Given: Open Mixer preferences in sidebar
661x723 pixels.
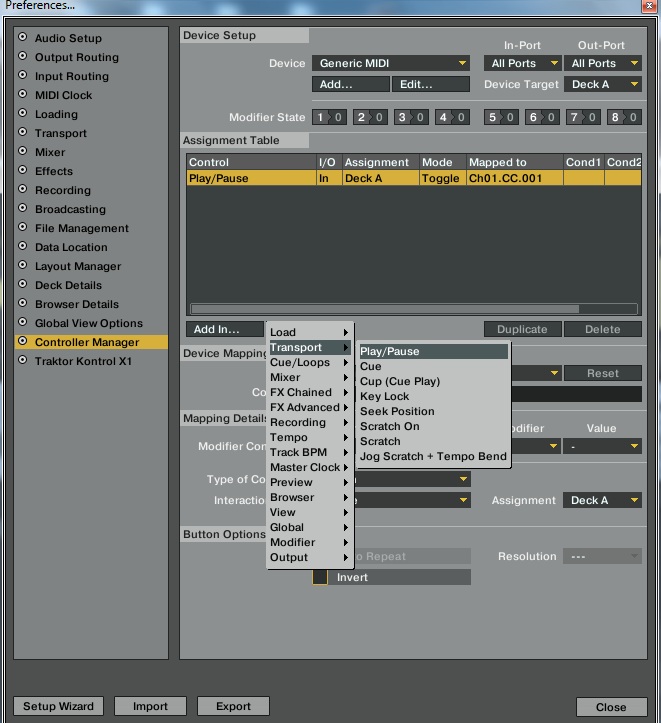Looking at the screenshot, I should click(x=50, y=152).
